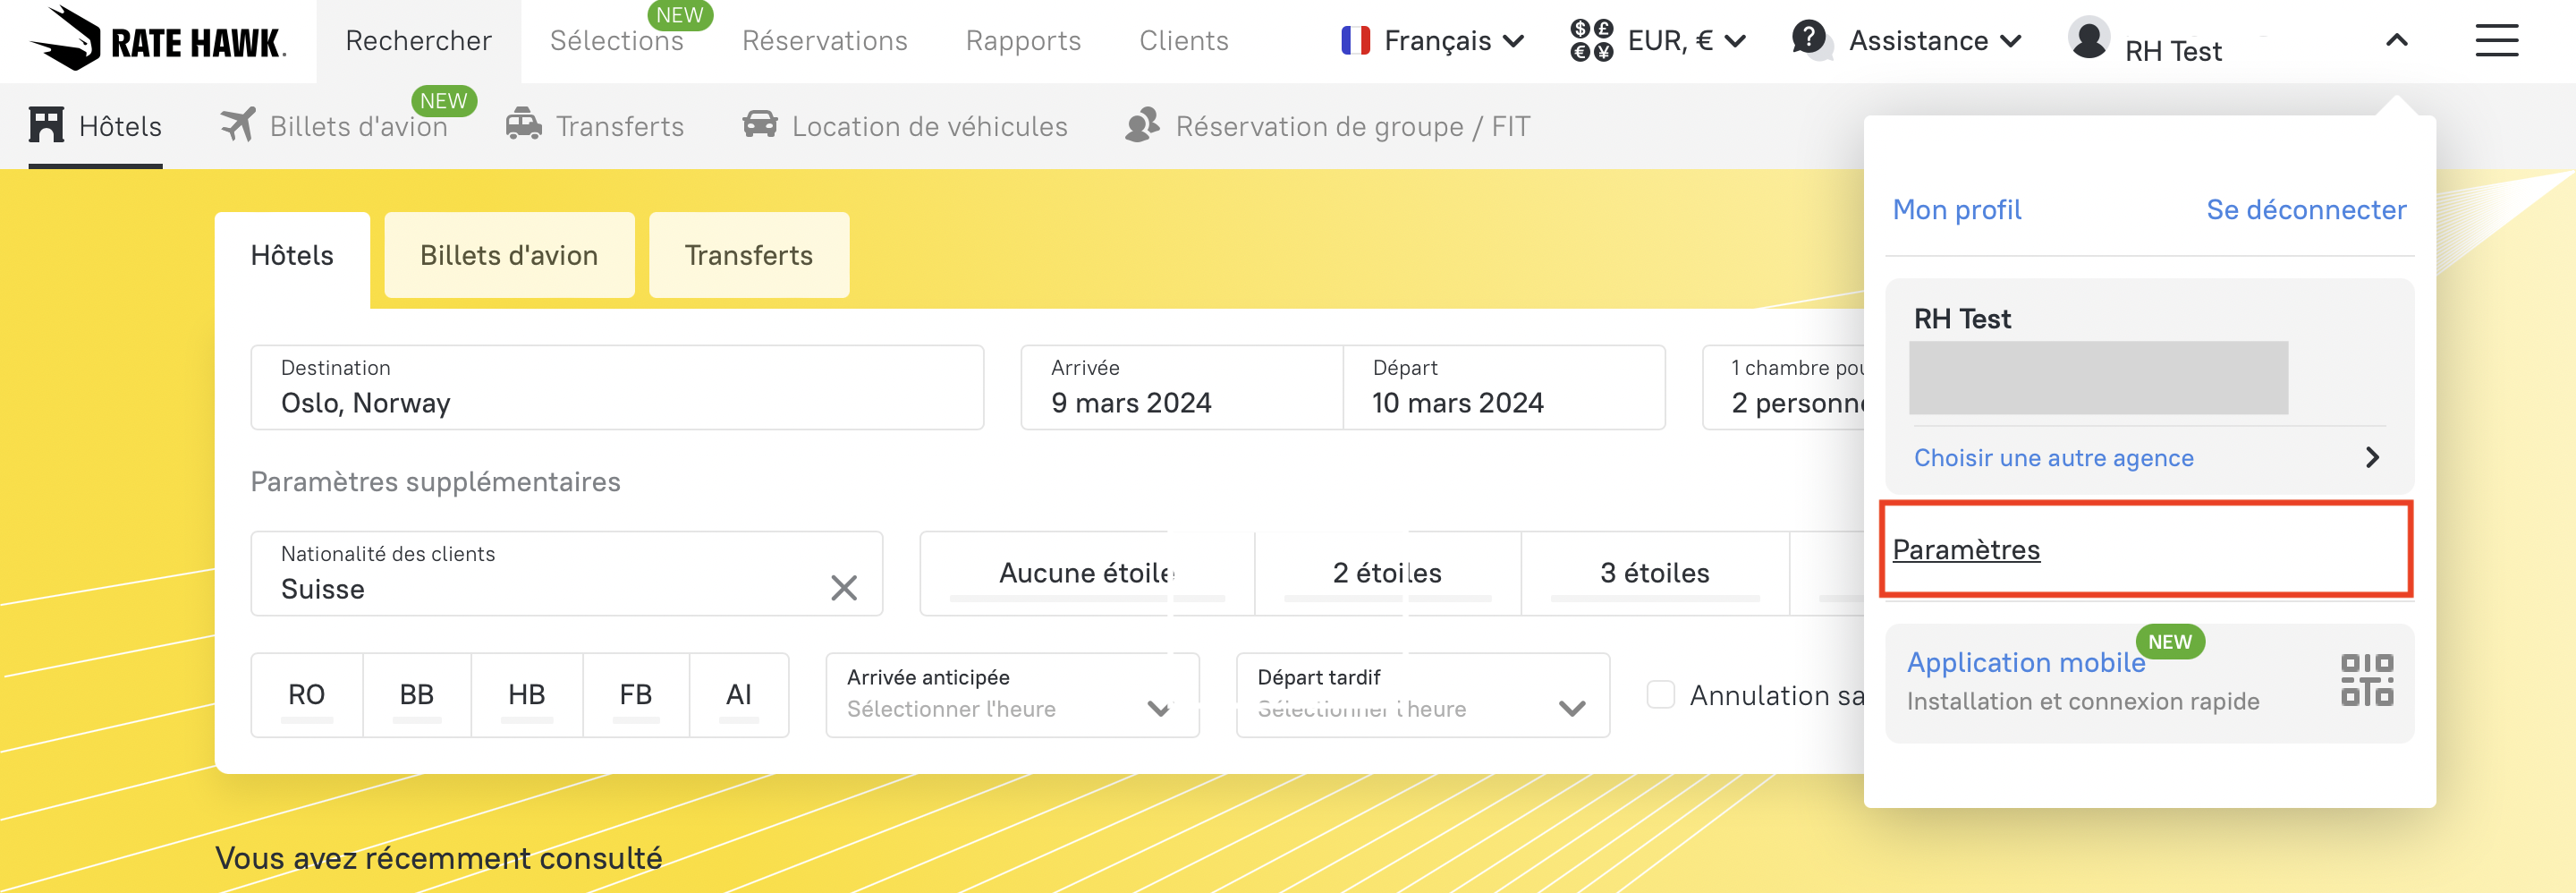Toggle the 3 étoiles star filter
The width and height of the screenshot is (2576, 893).
pos(1654,573)
